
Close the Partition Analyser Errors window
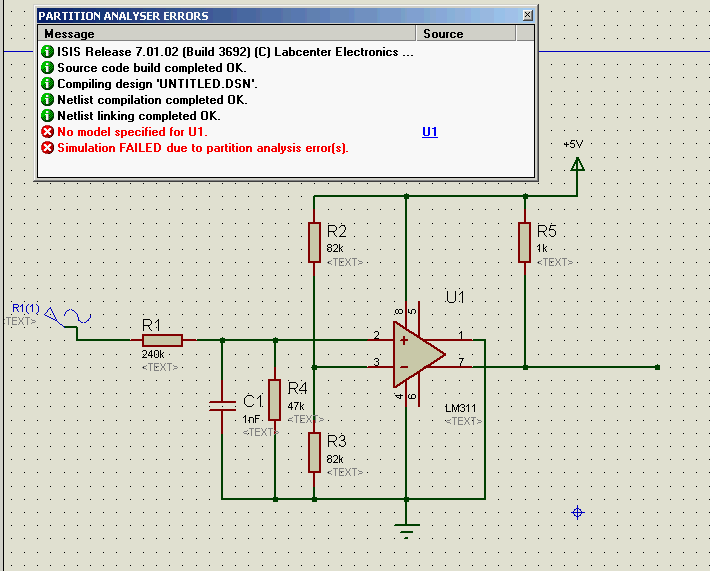[528, 15]
